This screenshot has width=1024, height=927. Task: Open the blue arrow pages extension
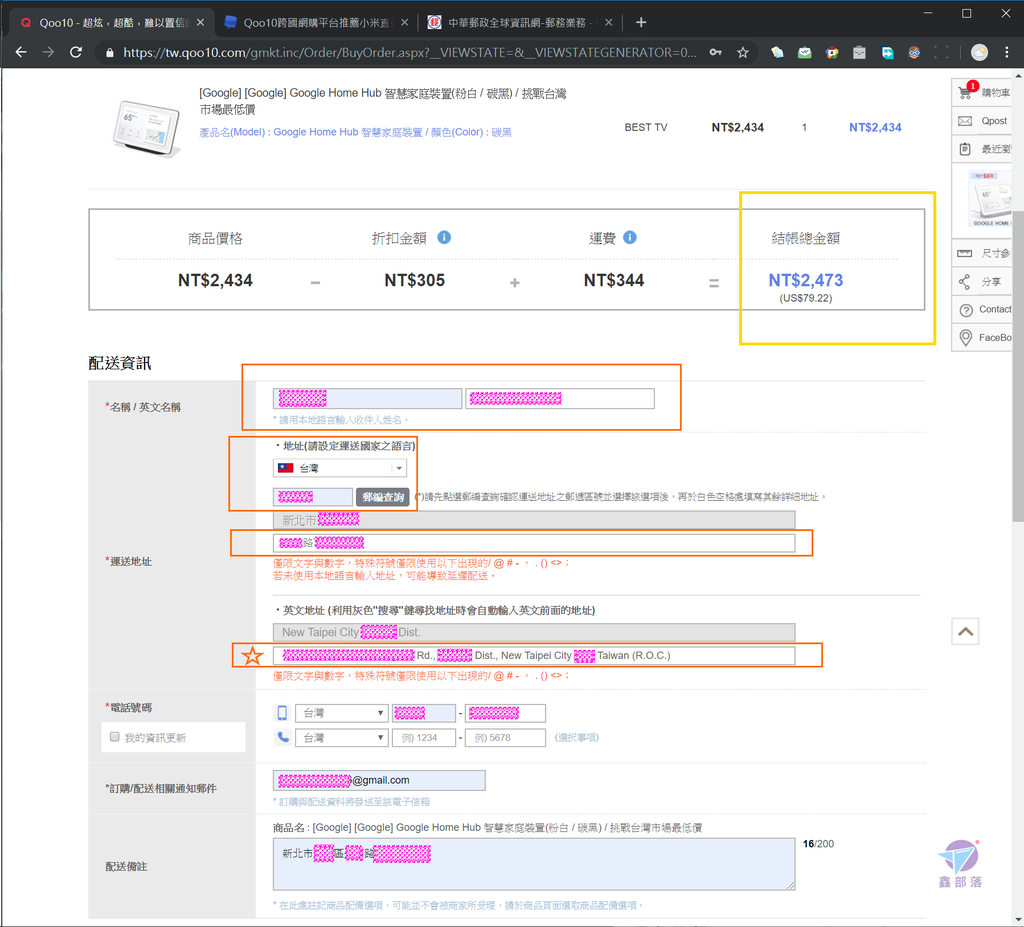click(887, 52)
